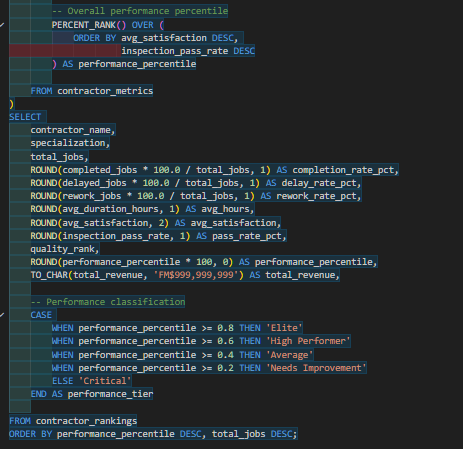463x449 pixels.
Task: Click the 'Average' string literal
Action: tap(290, 355)
